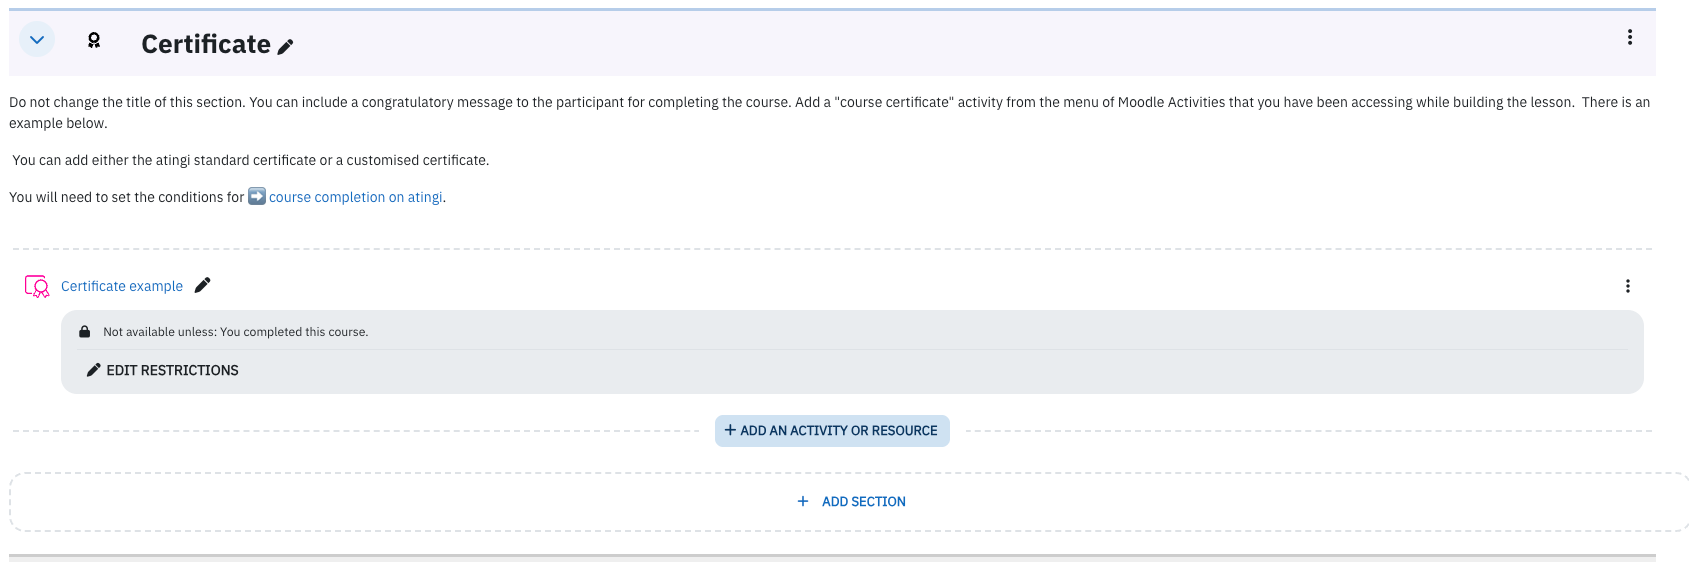Rename Certificate example using its pencil icon

203,285
